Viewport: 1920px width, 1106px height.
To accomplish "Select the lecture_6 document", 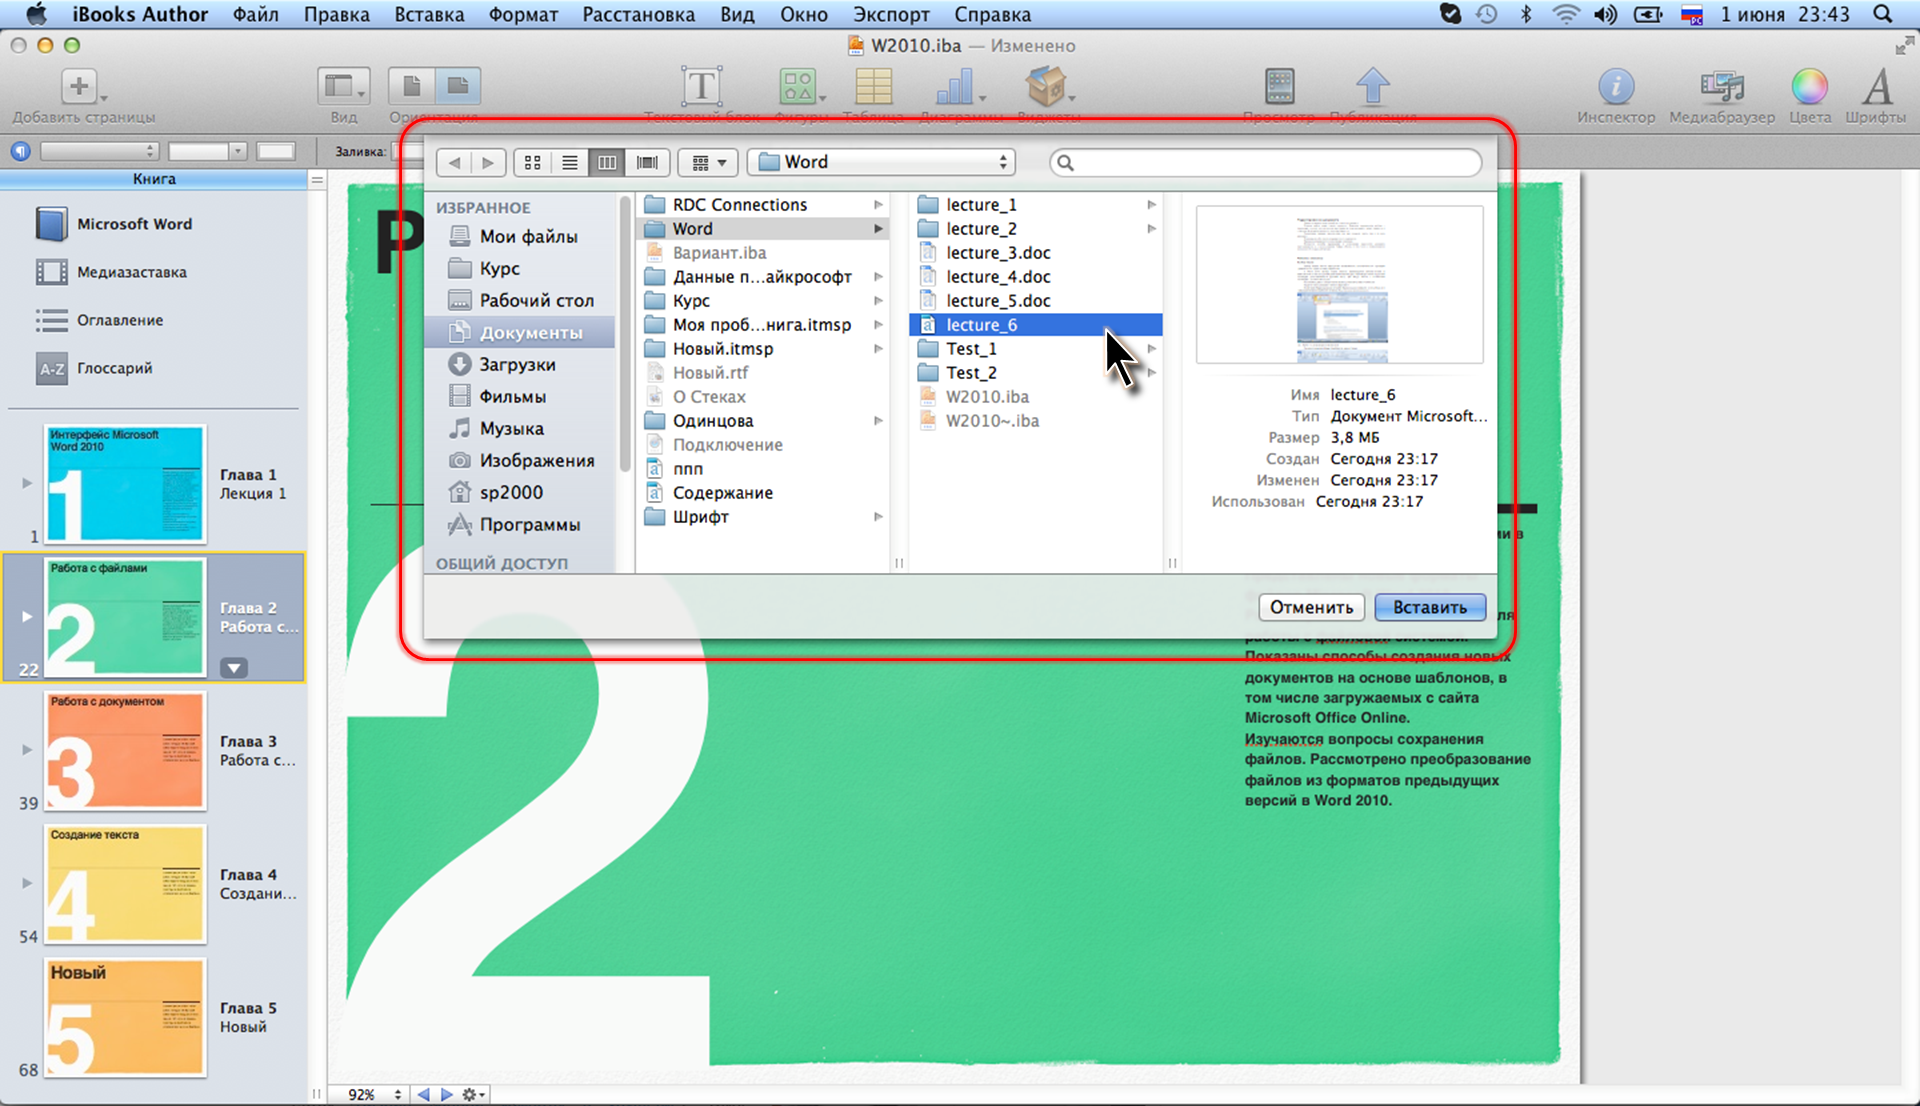I will point(1036,324).
